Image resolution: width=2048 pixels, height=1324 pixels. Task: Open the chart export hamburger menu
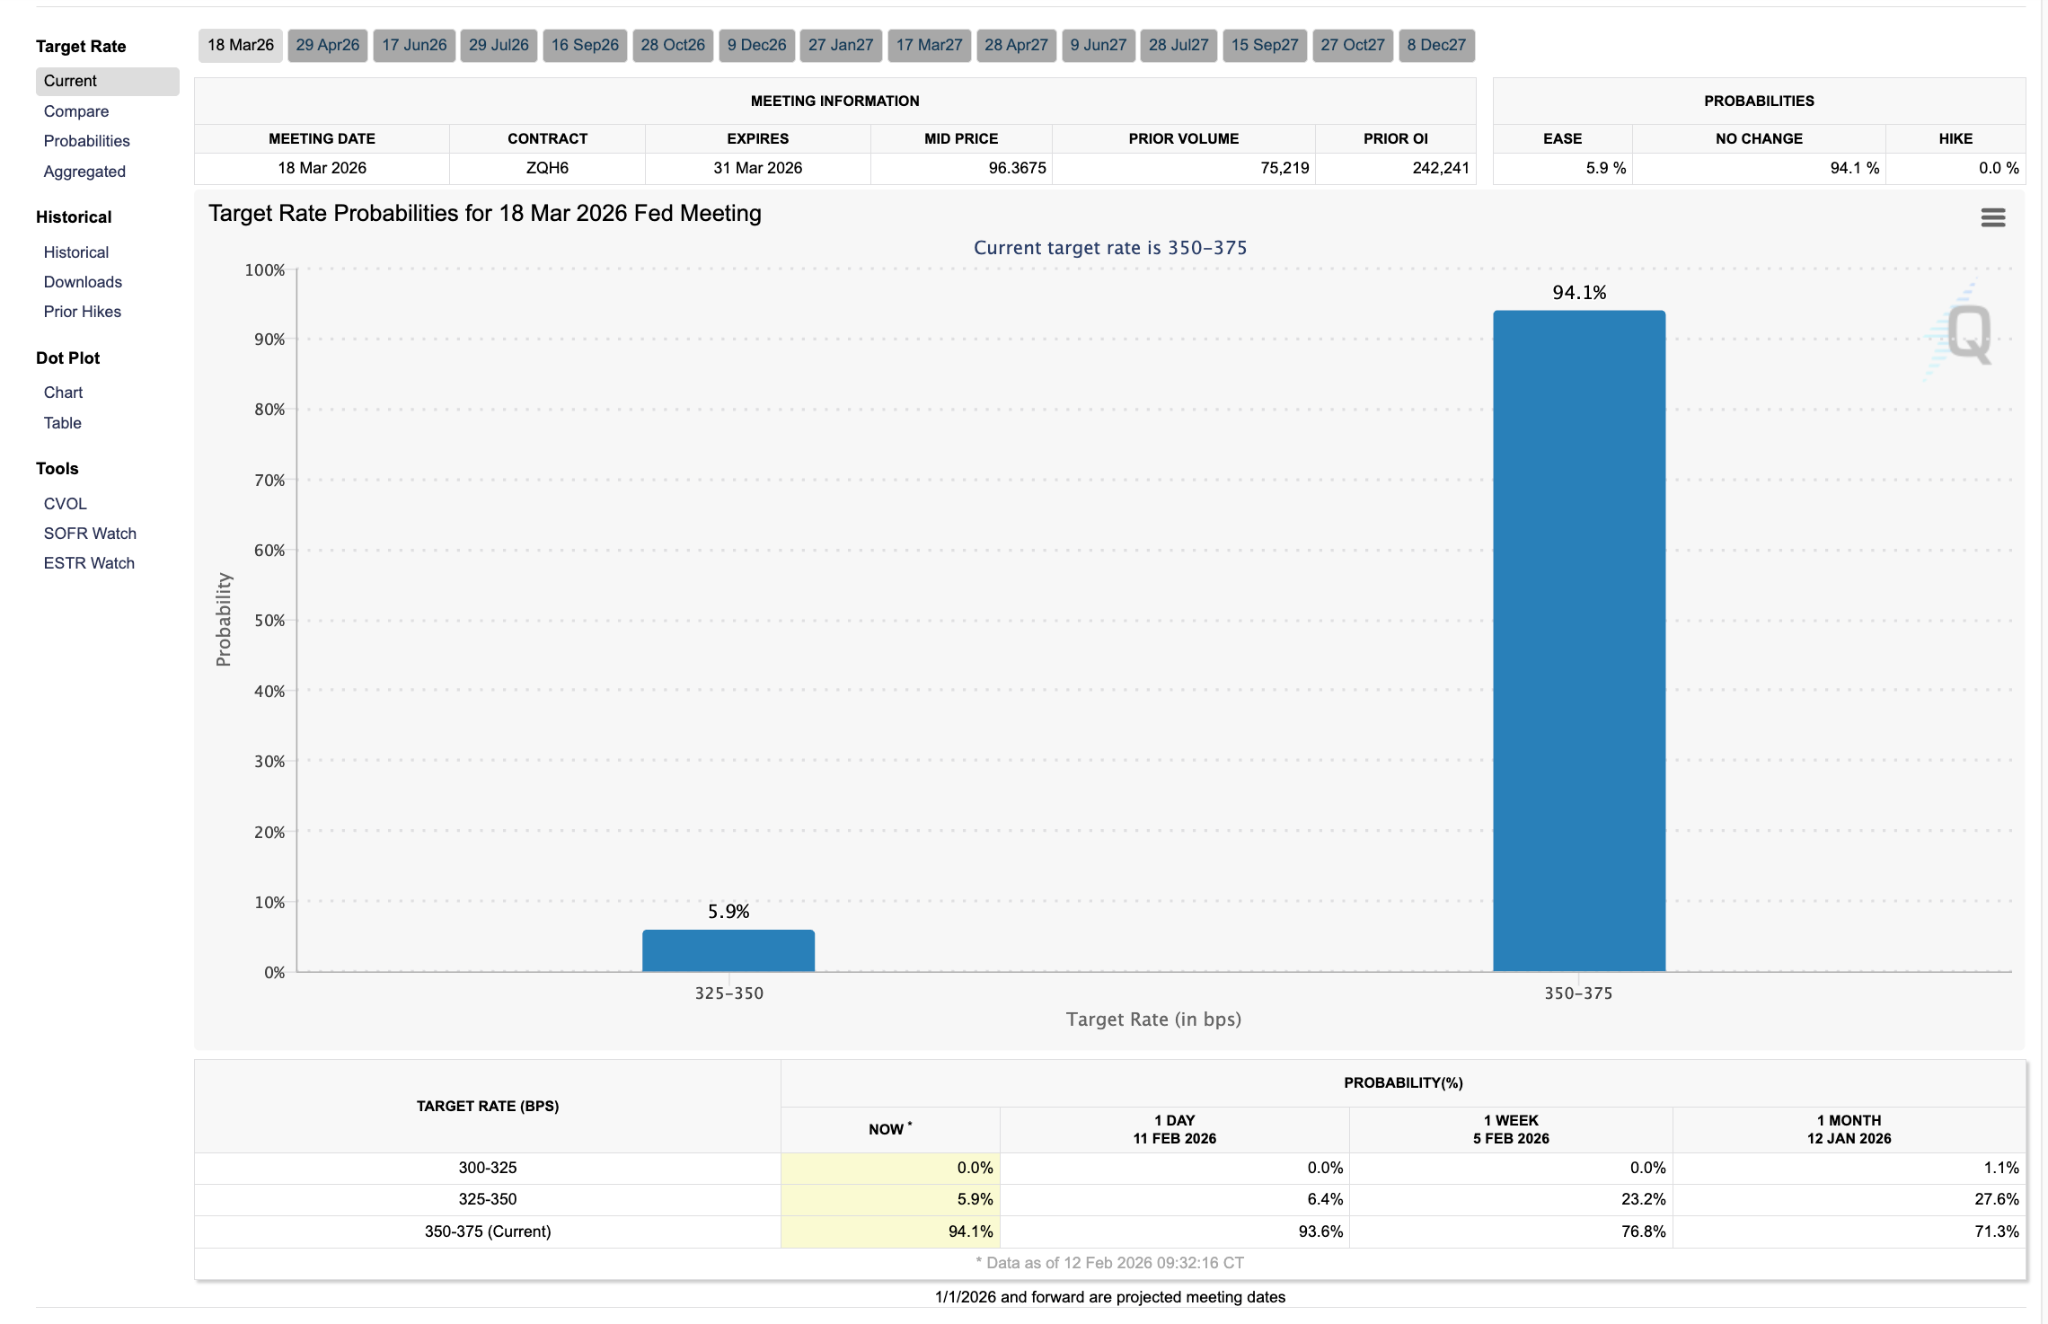(x=1992, y=217)
